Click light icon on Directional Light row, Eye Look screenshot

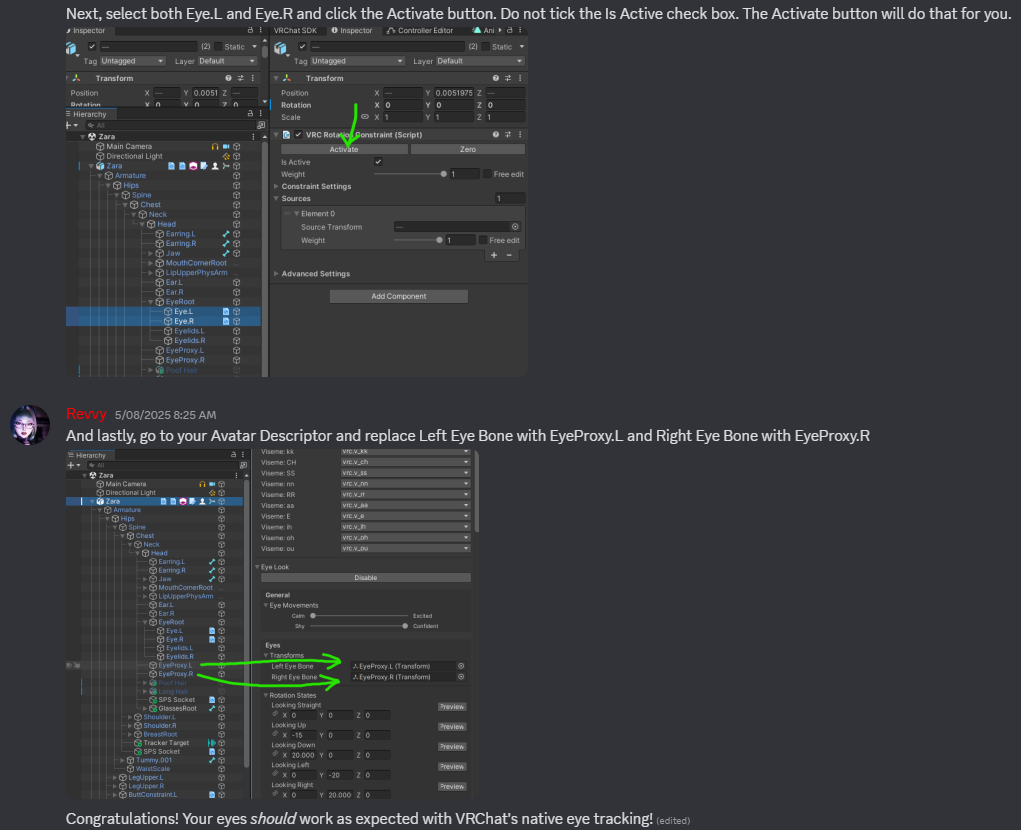(212, 493)
